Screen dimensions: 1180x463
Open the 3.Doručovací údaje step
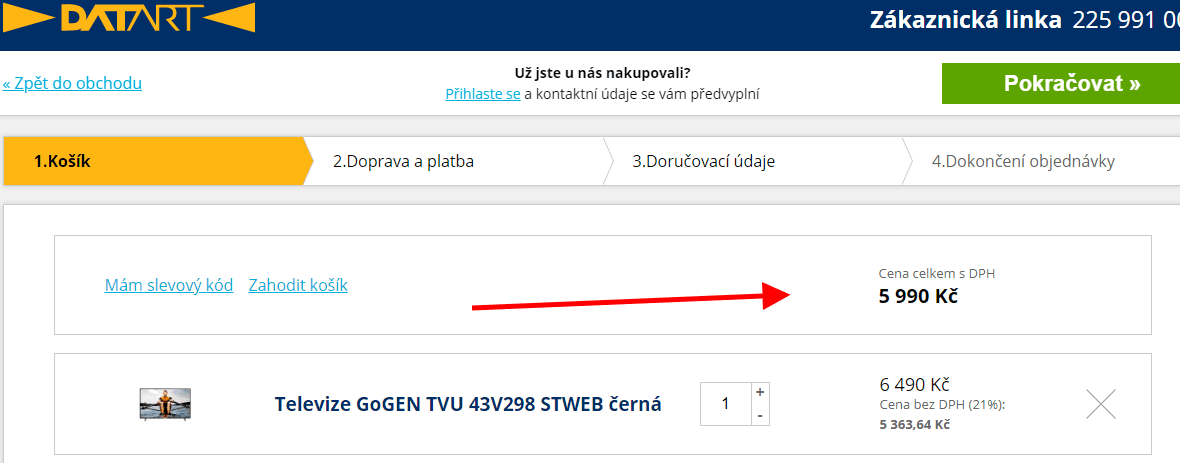click(704, 161)
